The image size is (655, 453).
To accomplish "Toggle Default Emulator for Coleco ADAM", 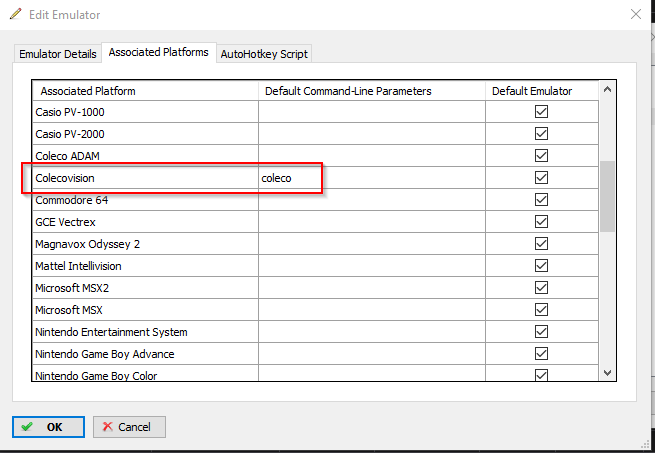I will point(541,155).
